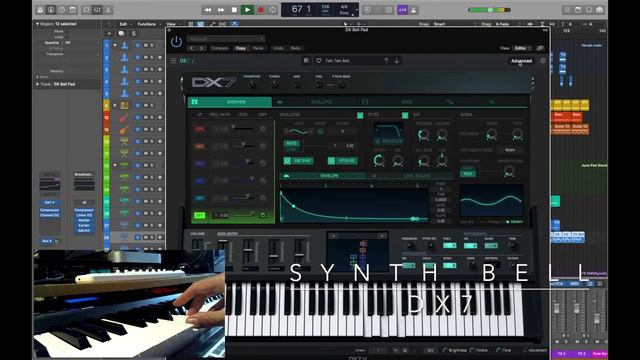The width and height of the screenshot is (640, 360).
Task: Click Redo in the plugin header
Action: pyautogui.click(x=296, y=48)
